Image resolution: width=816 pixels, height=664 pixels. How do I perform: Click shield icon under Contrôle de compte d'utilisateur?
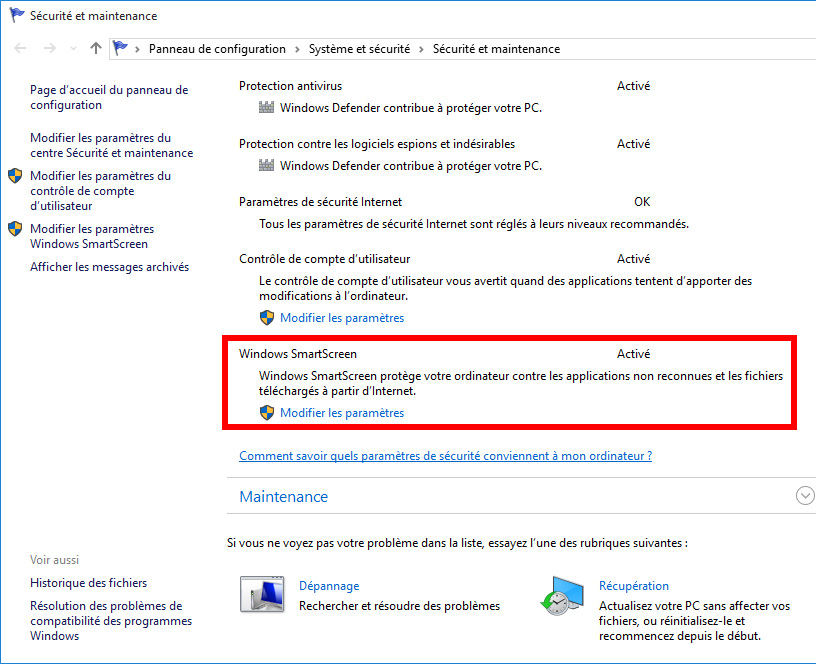(x=267, y=317)
